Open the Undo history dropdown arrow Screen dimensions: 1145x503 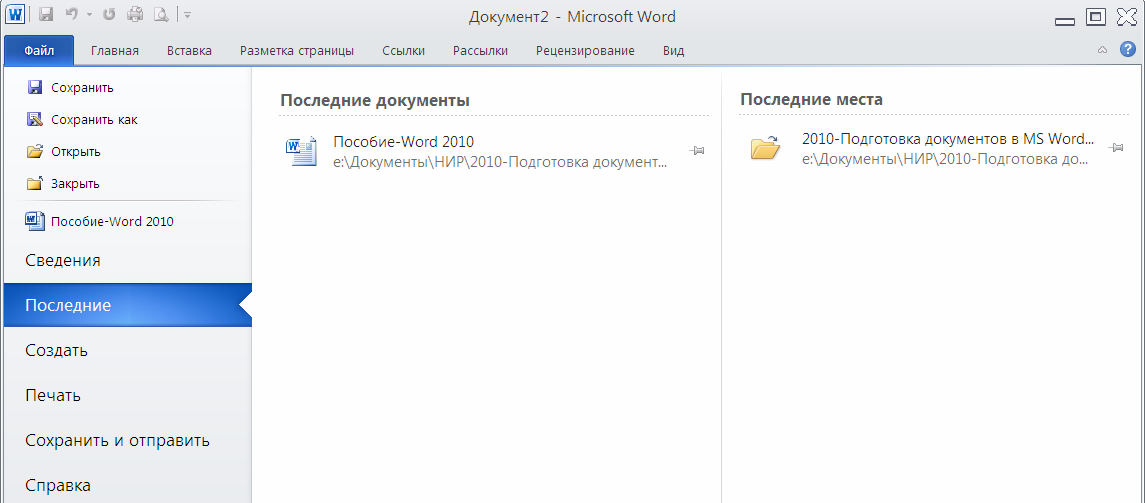coord(88,15)
